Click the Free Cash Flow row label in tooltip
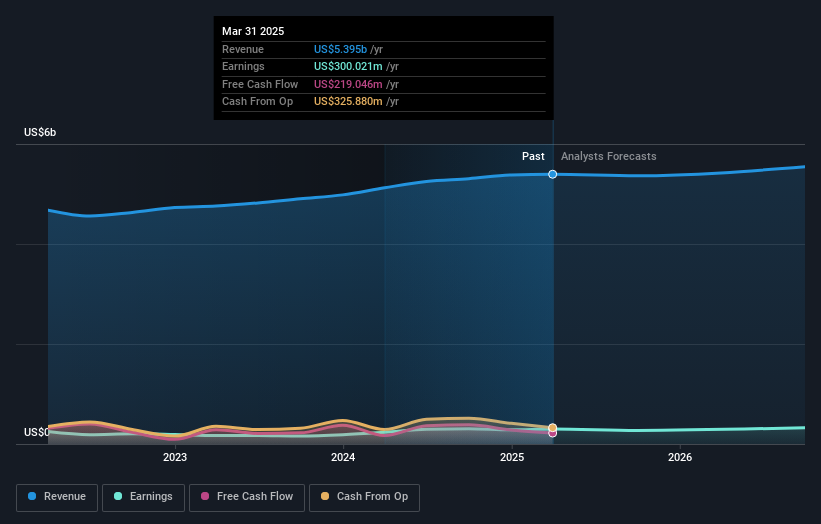This screenshot has width=821, height=524. tap(260, 84)
